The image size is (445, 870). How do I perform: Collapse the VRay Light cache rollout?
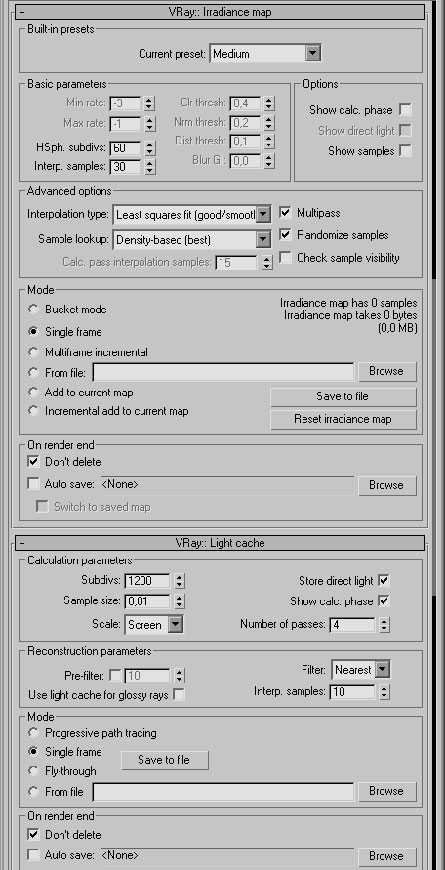(x=220, y=543)
